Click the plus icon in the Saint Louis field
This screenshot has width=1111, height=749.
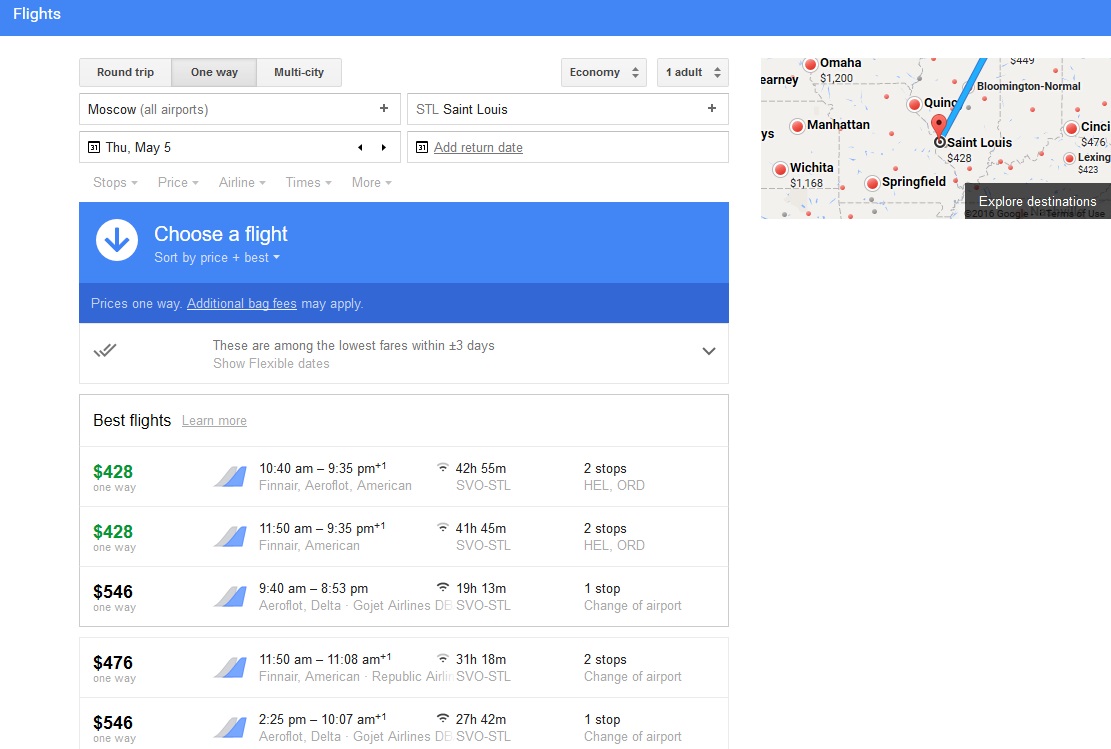click(712, 109)
